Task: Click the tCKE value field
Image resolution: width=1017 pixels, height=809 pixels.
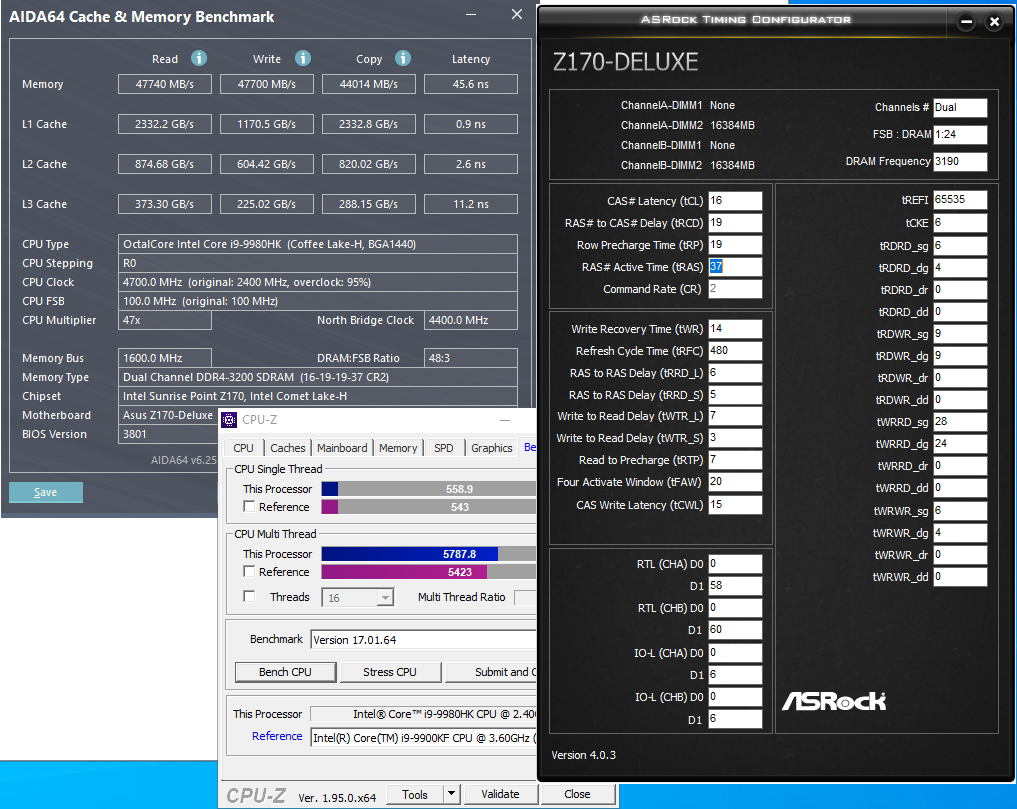Action: tap(960, 223)
